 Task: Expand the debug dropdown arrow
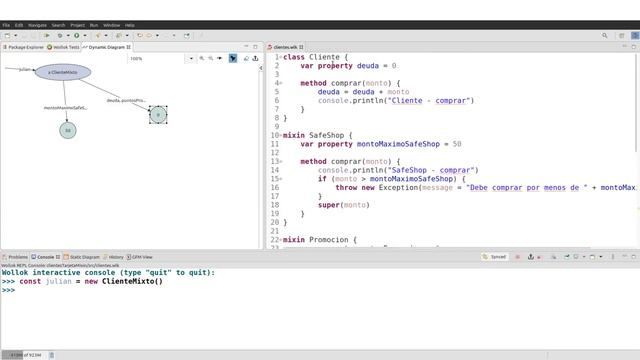(68, 36)
